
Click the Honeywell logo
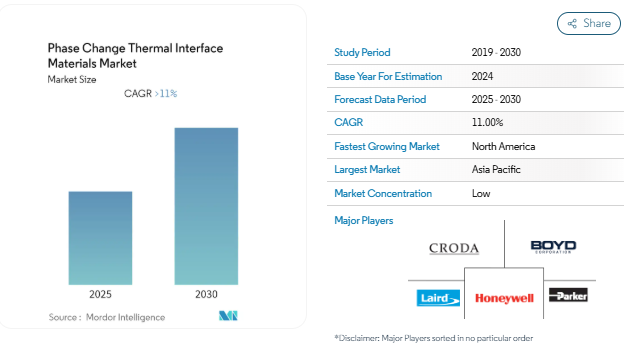click(504, 298)
